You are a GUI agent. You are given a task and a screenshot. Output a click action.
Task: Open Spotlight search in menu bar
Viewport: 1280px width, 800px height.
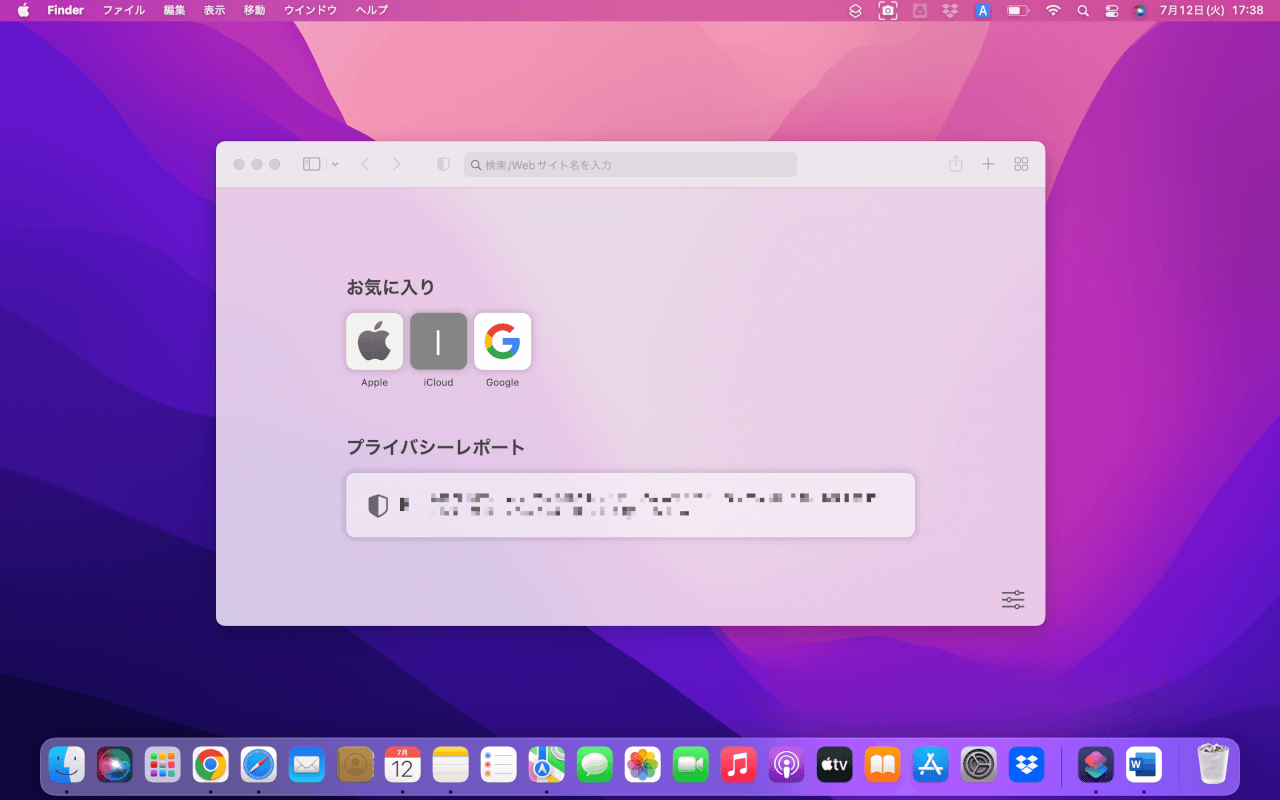pyautogui.click(x=1083, y=10)
